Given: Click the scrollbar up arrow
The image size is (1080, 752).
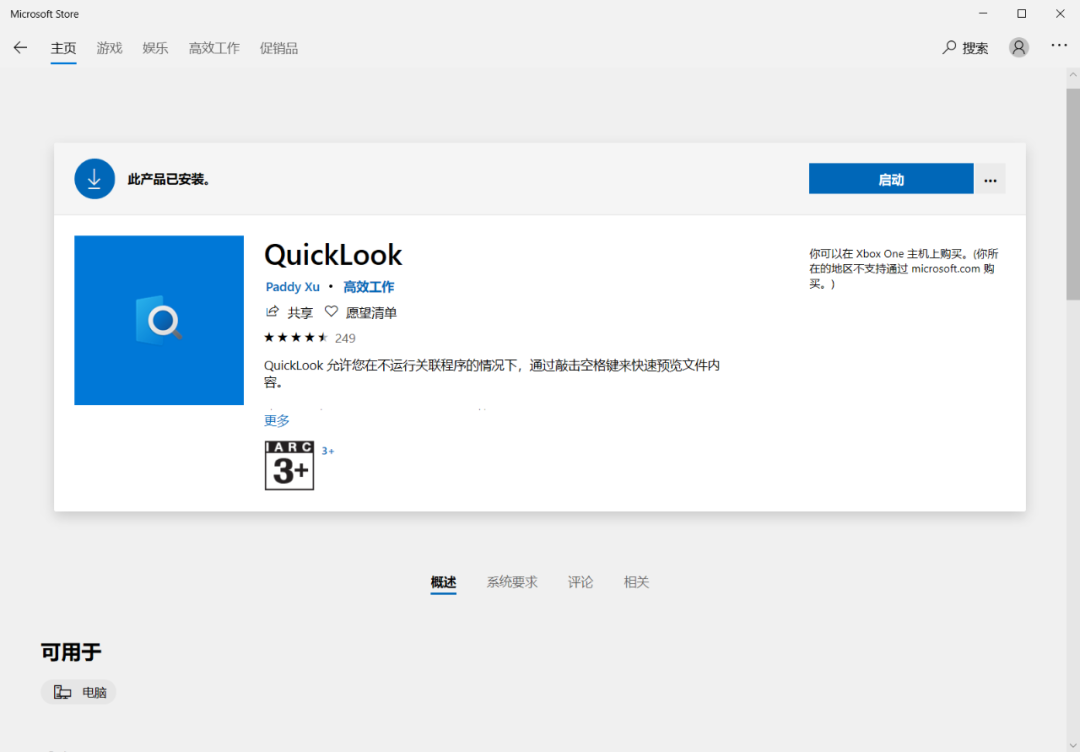Looking at the screenshot, I should coord(1073,74).
